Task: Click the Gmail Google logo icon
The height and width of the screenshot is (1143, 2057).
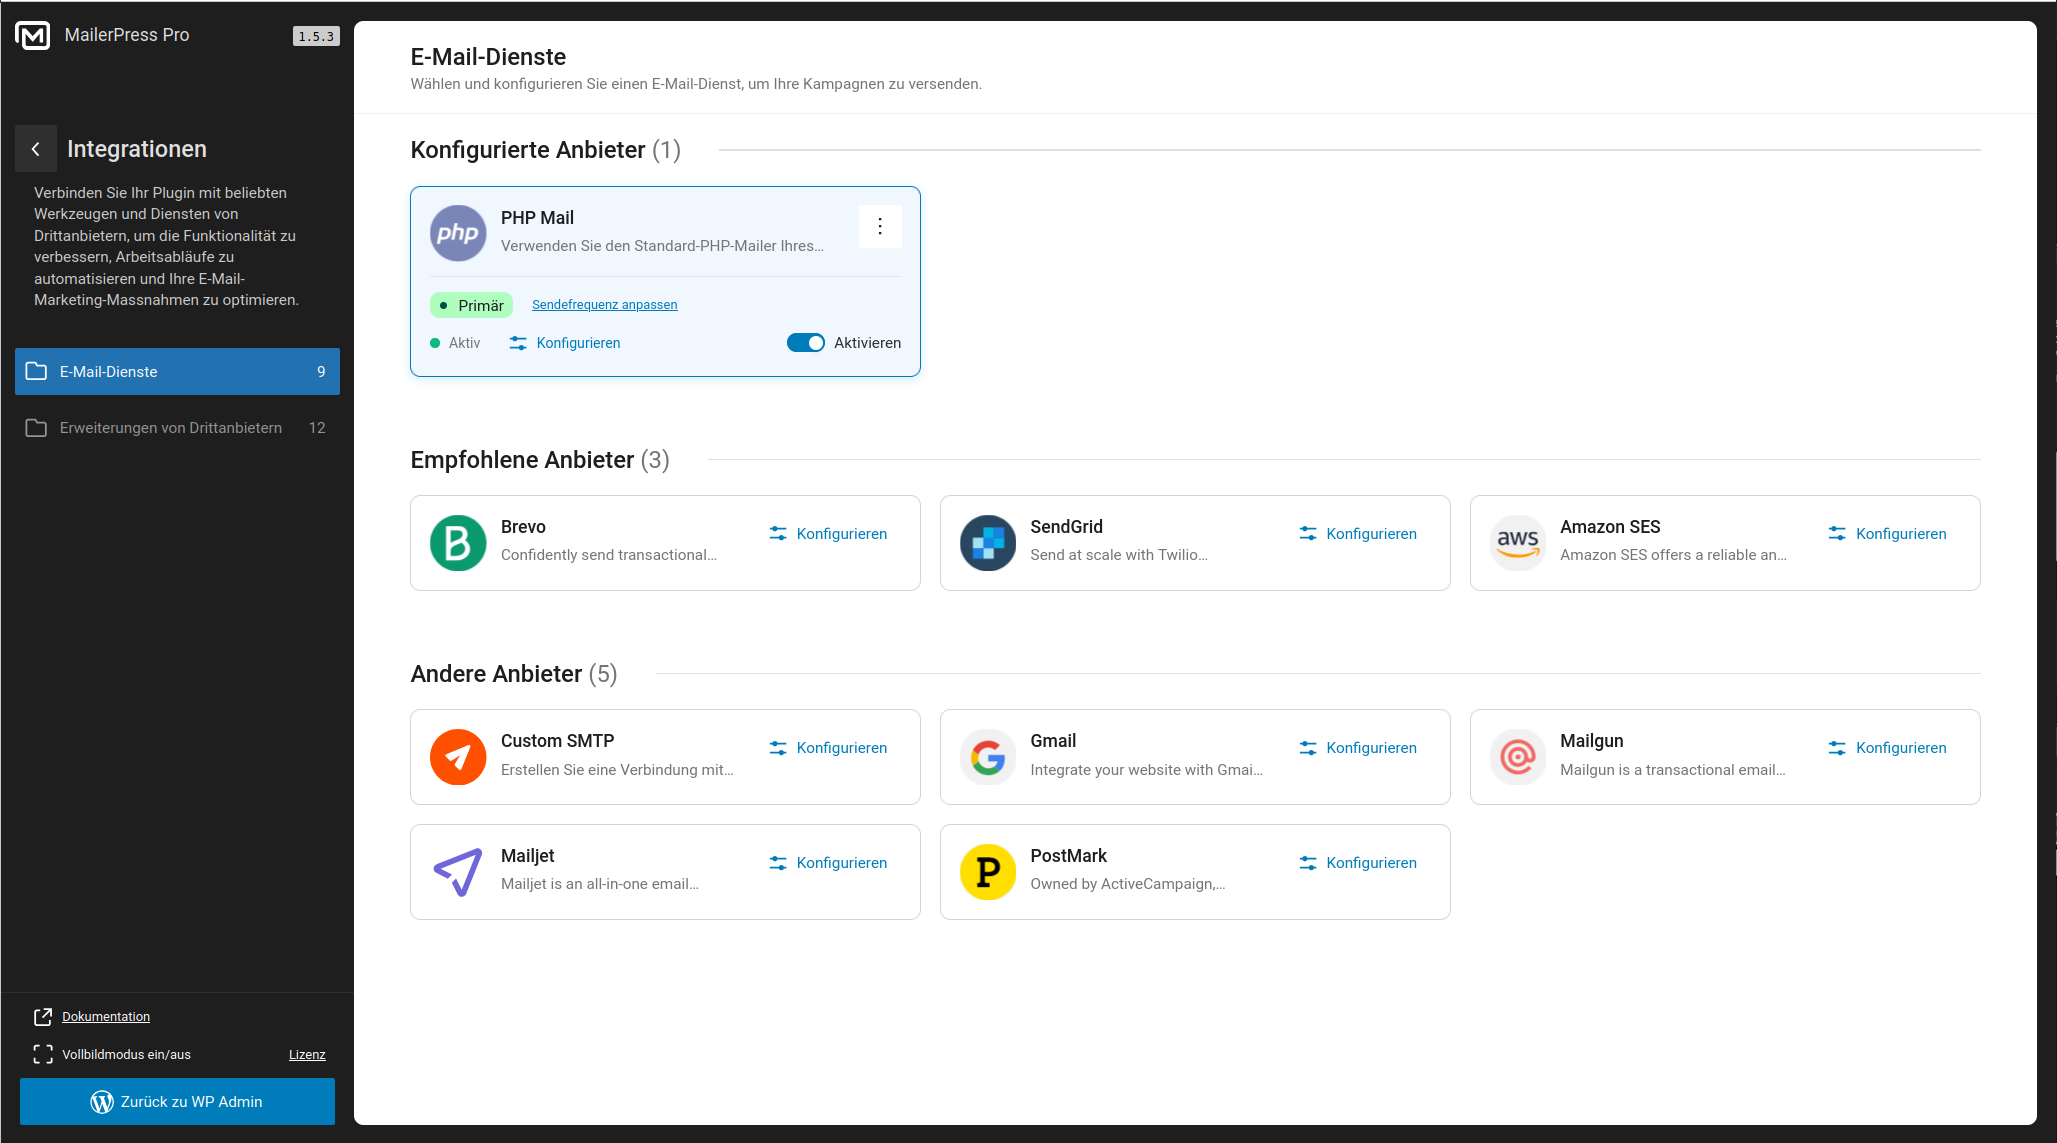Action: click(987, 757)
